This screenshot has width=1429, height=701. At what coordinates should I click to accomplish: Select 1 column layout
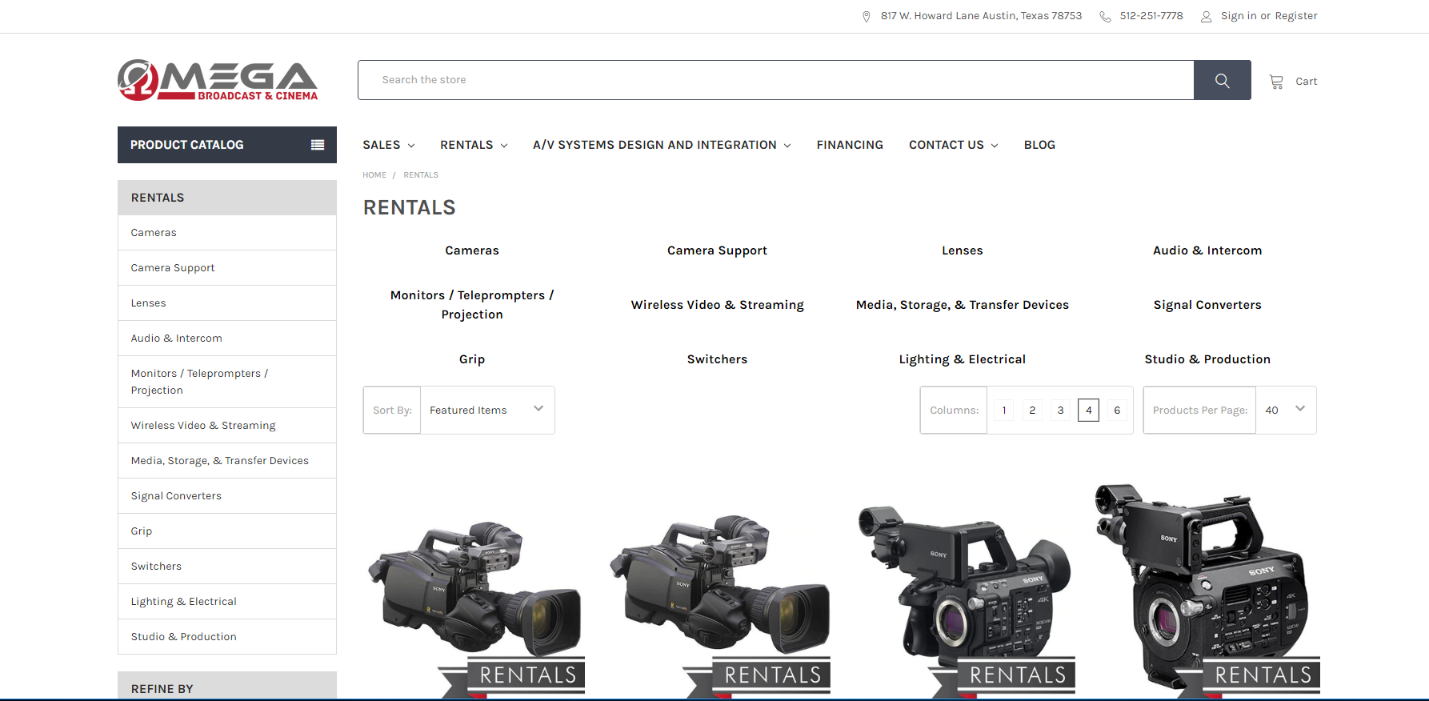pyautogui.click(x=1003, y=410)
